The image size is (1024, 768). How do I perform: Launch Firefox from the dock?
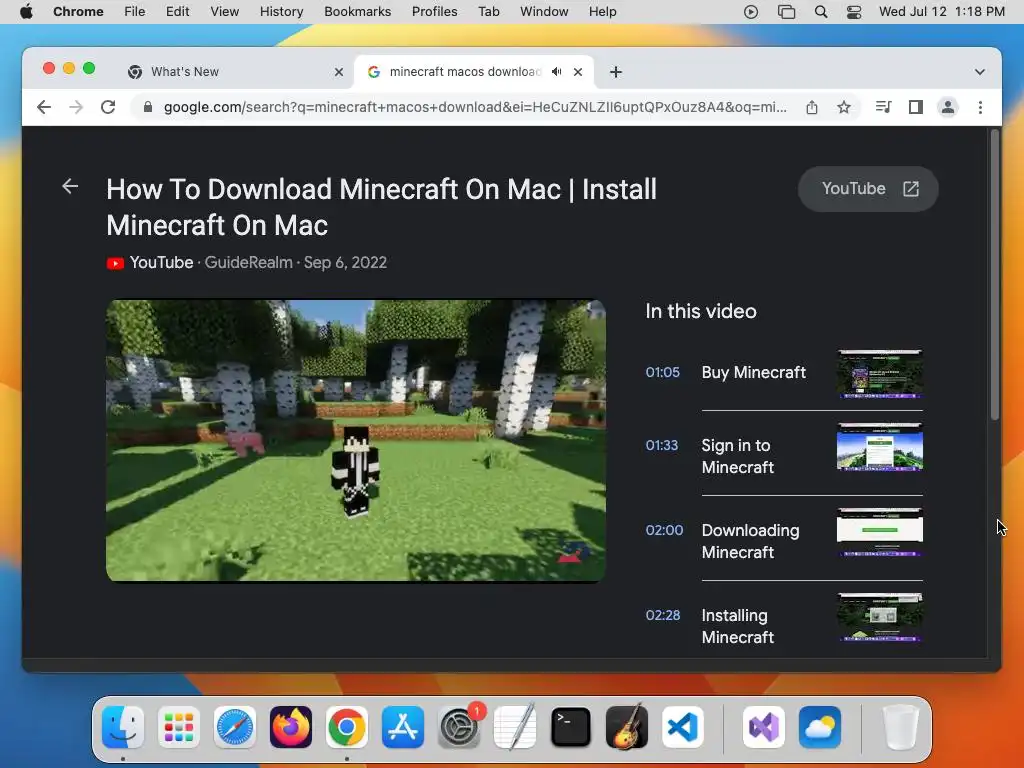click(291, 727)
